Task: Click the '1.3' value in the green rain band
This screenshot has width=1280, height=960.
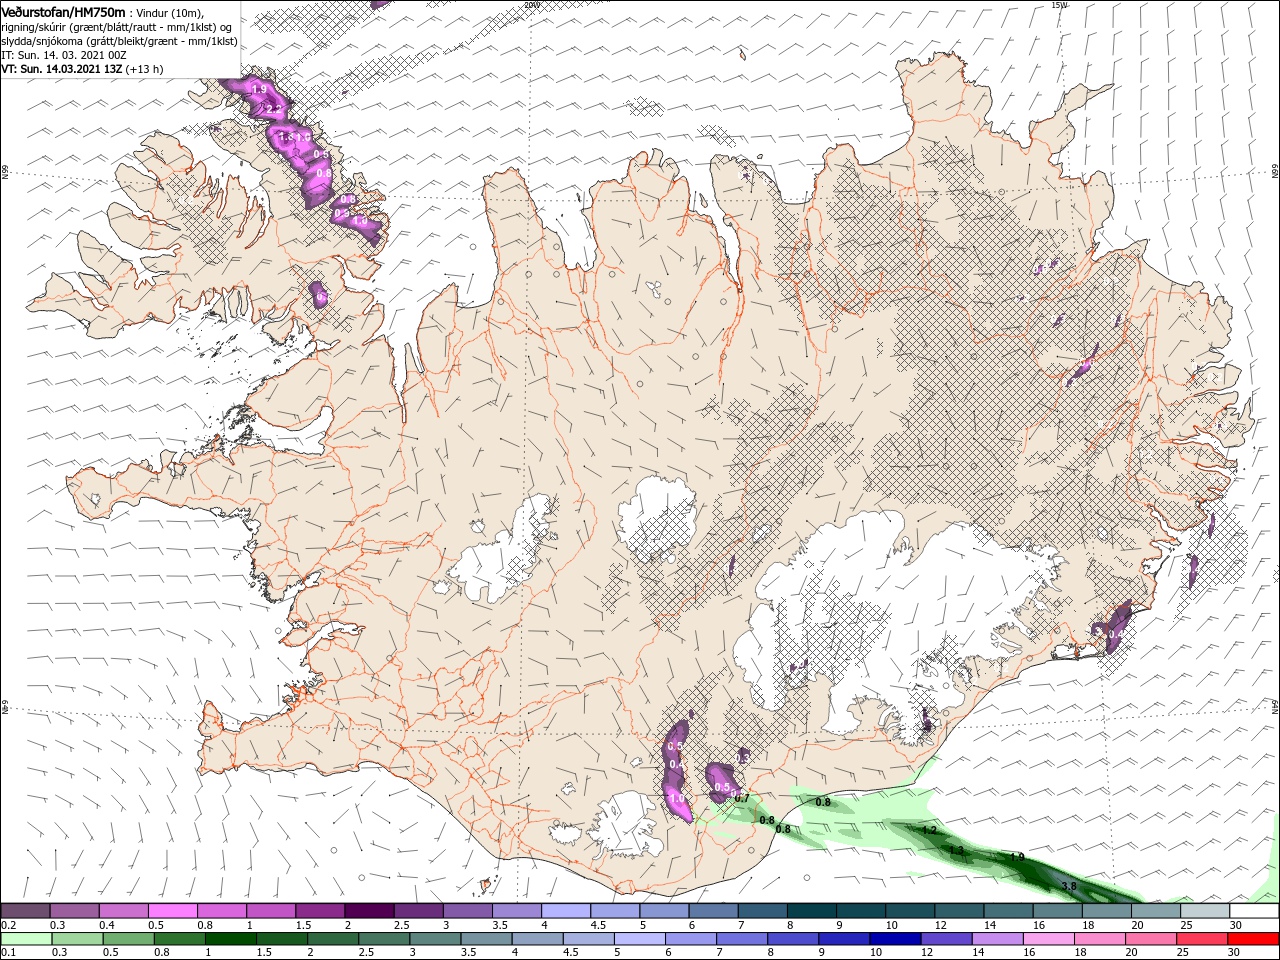Action: coord(956,851)
